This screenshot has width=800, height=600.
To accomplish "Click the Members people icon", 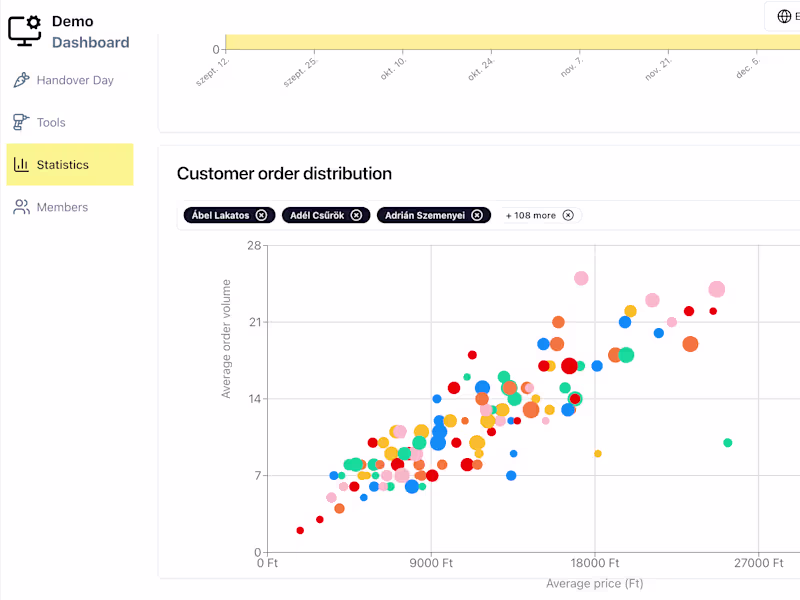I will [x=21, y=207].
